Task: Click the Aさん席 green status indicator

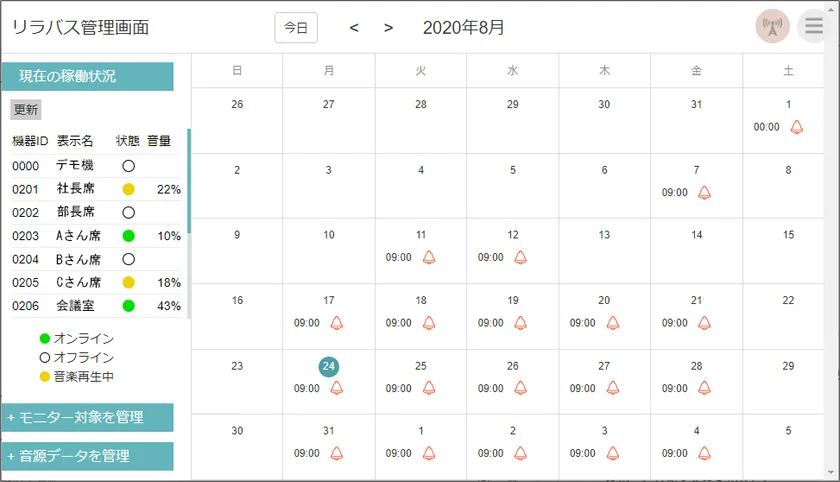Action: (x=128, y=236)
